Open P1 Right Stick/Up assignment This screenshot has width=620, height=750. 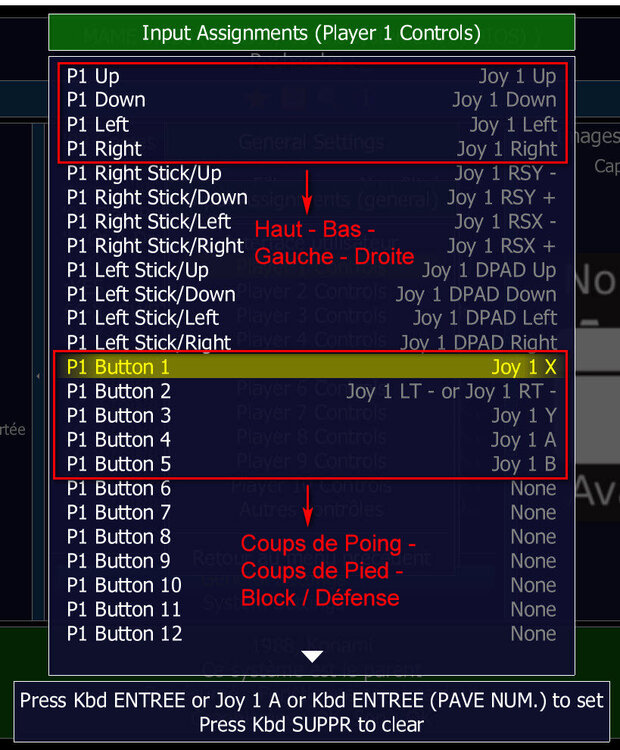311,173
